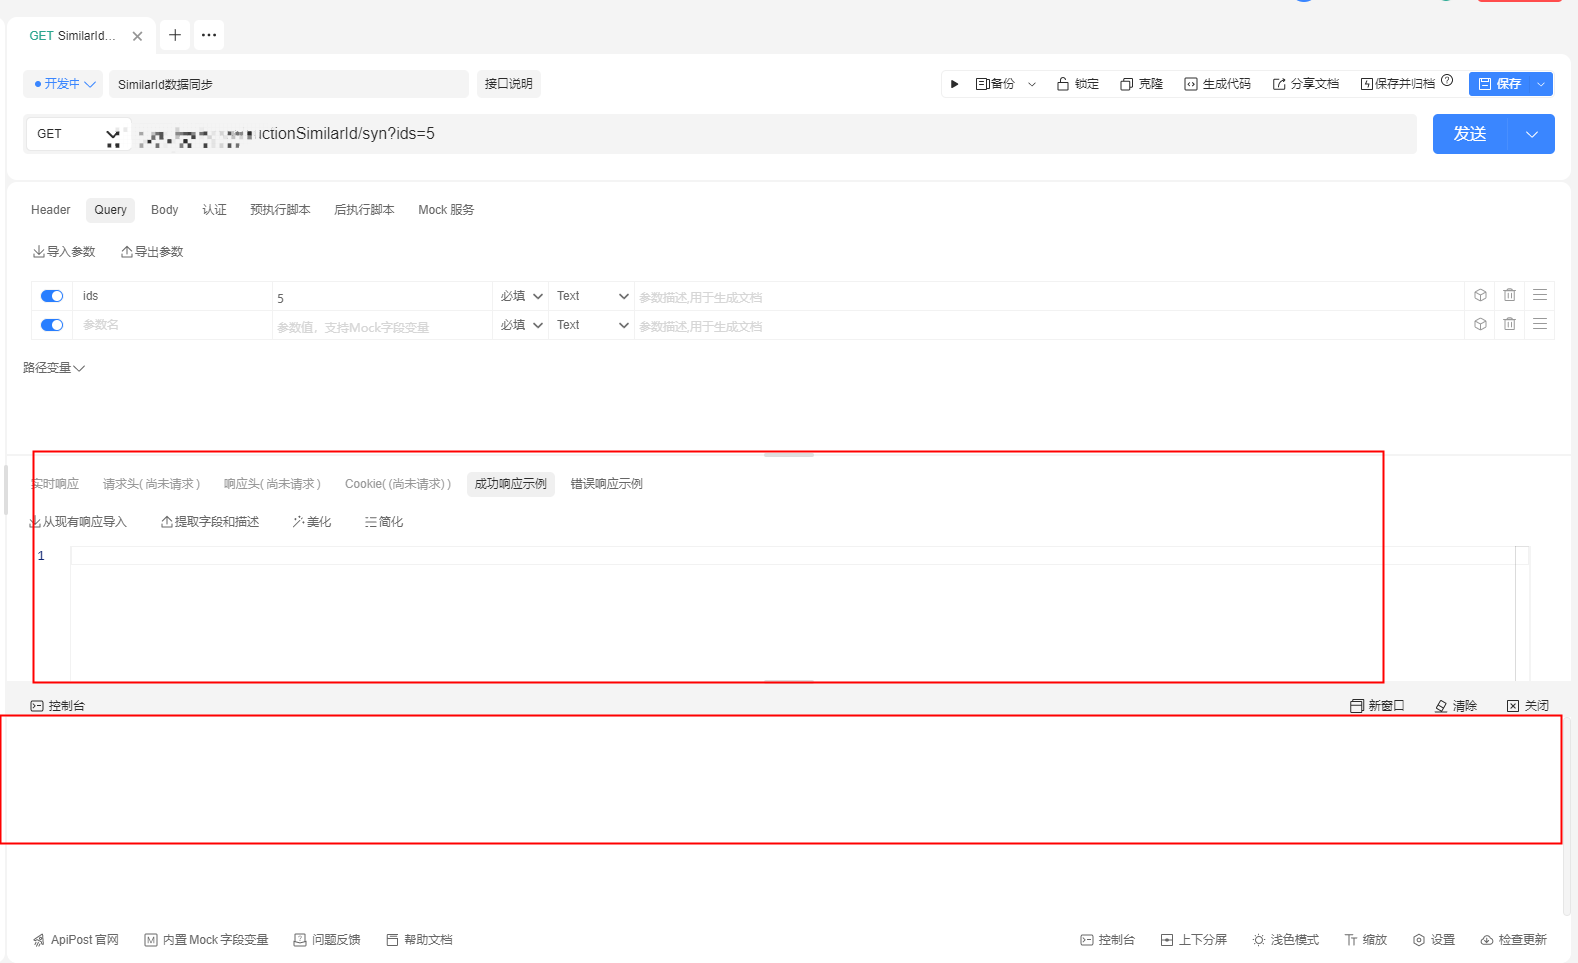Open Text type dropdown in empty row

click(592, 325)
